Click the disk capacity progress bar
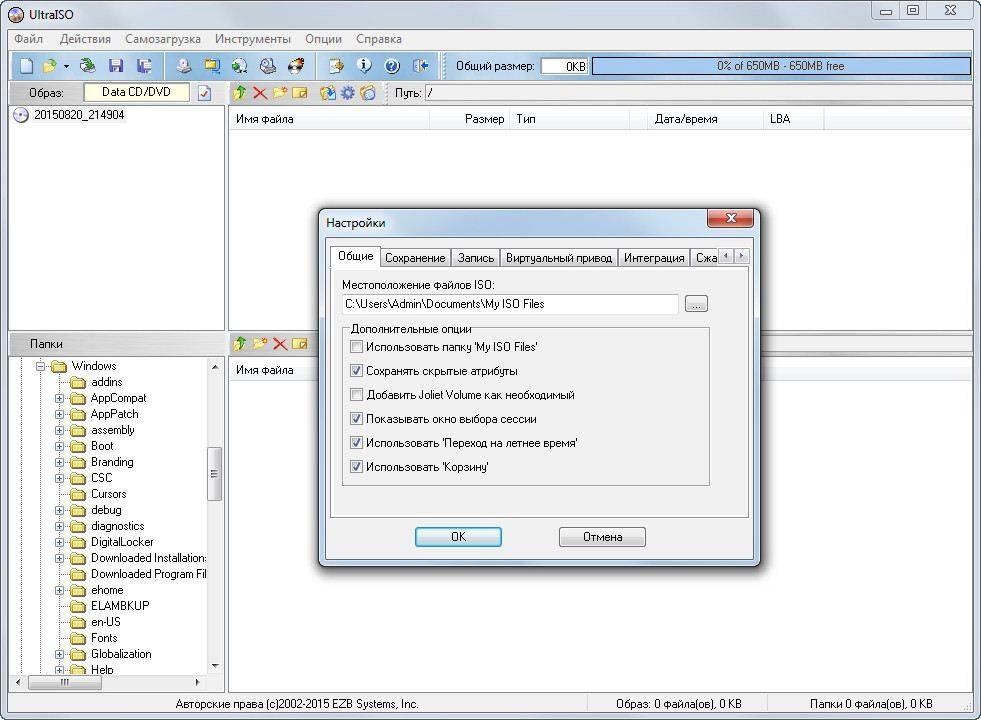This screenshot has width=981, height=720. [x=780, y=66]
